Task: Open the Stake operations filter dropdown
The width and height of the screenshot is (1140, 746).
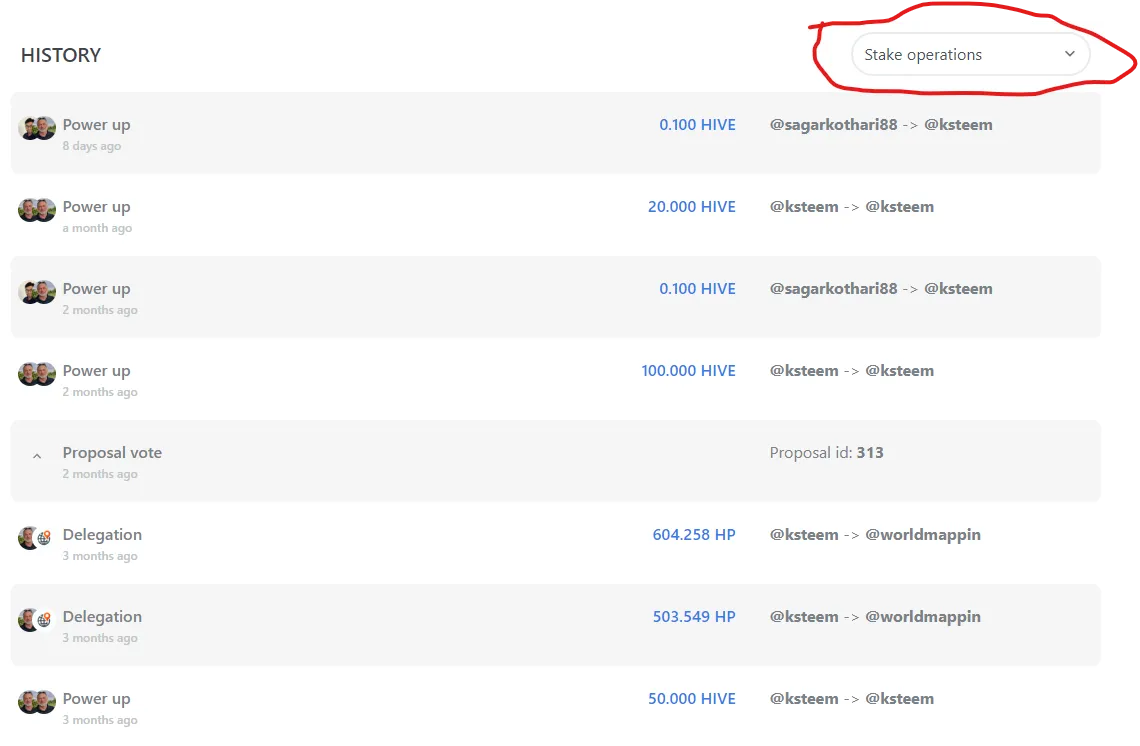Action: (x=970, y=55)
